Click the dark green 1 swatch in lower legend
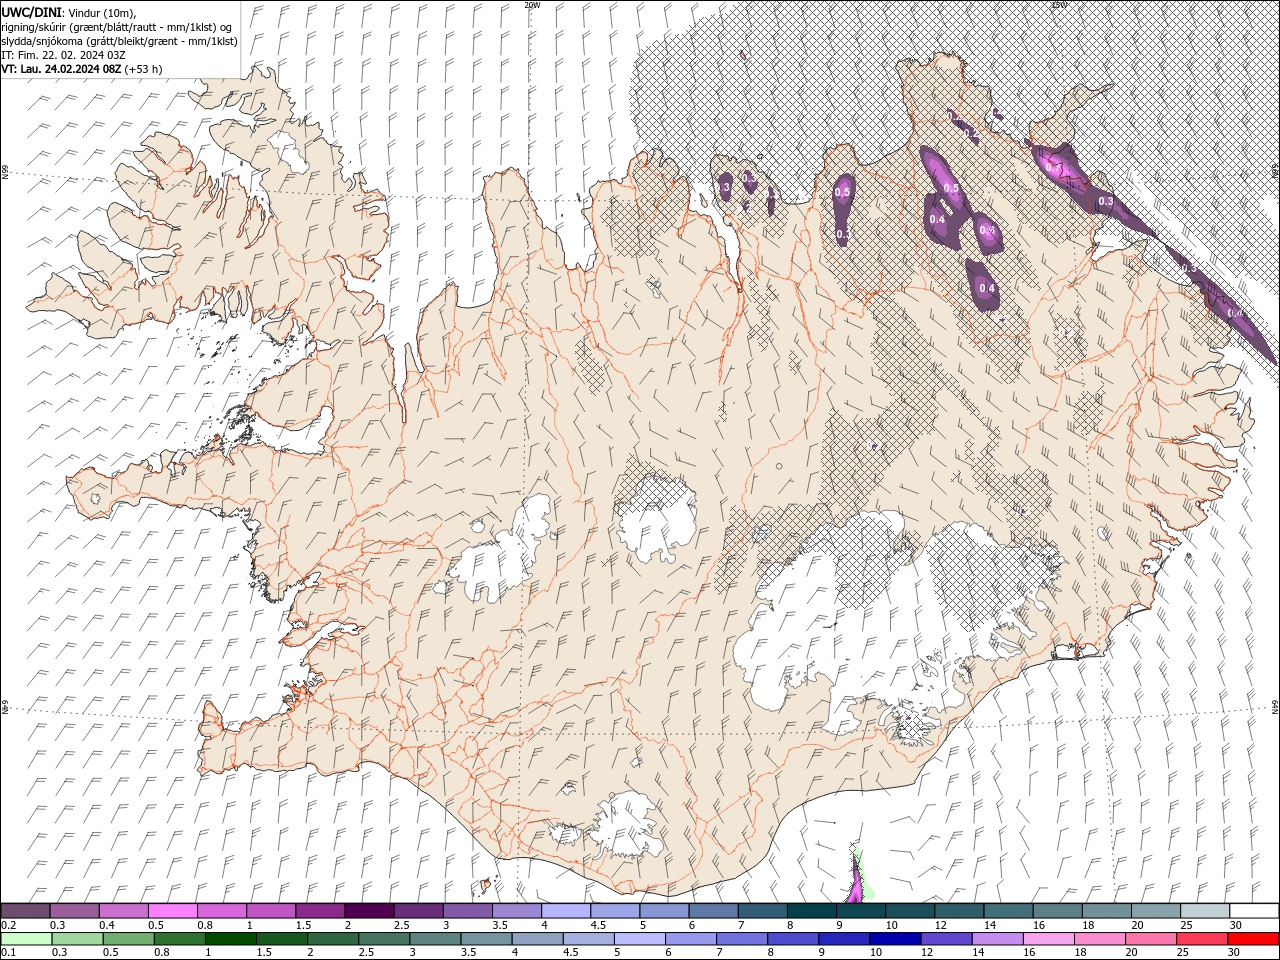 pos(231,939)
